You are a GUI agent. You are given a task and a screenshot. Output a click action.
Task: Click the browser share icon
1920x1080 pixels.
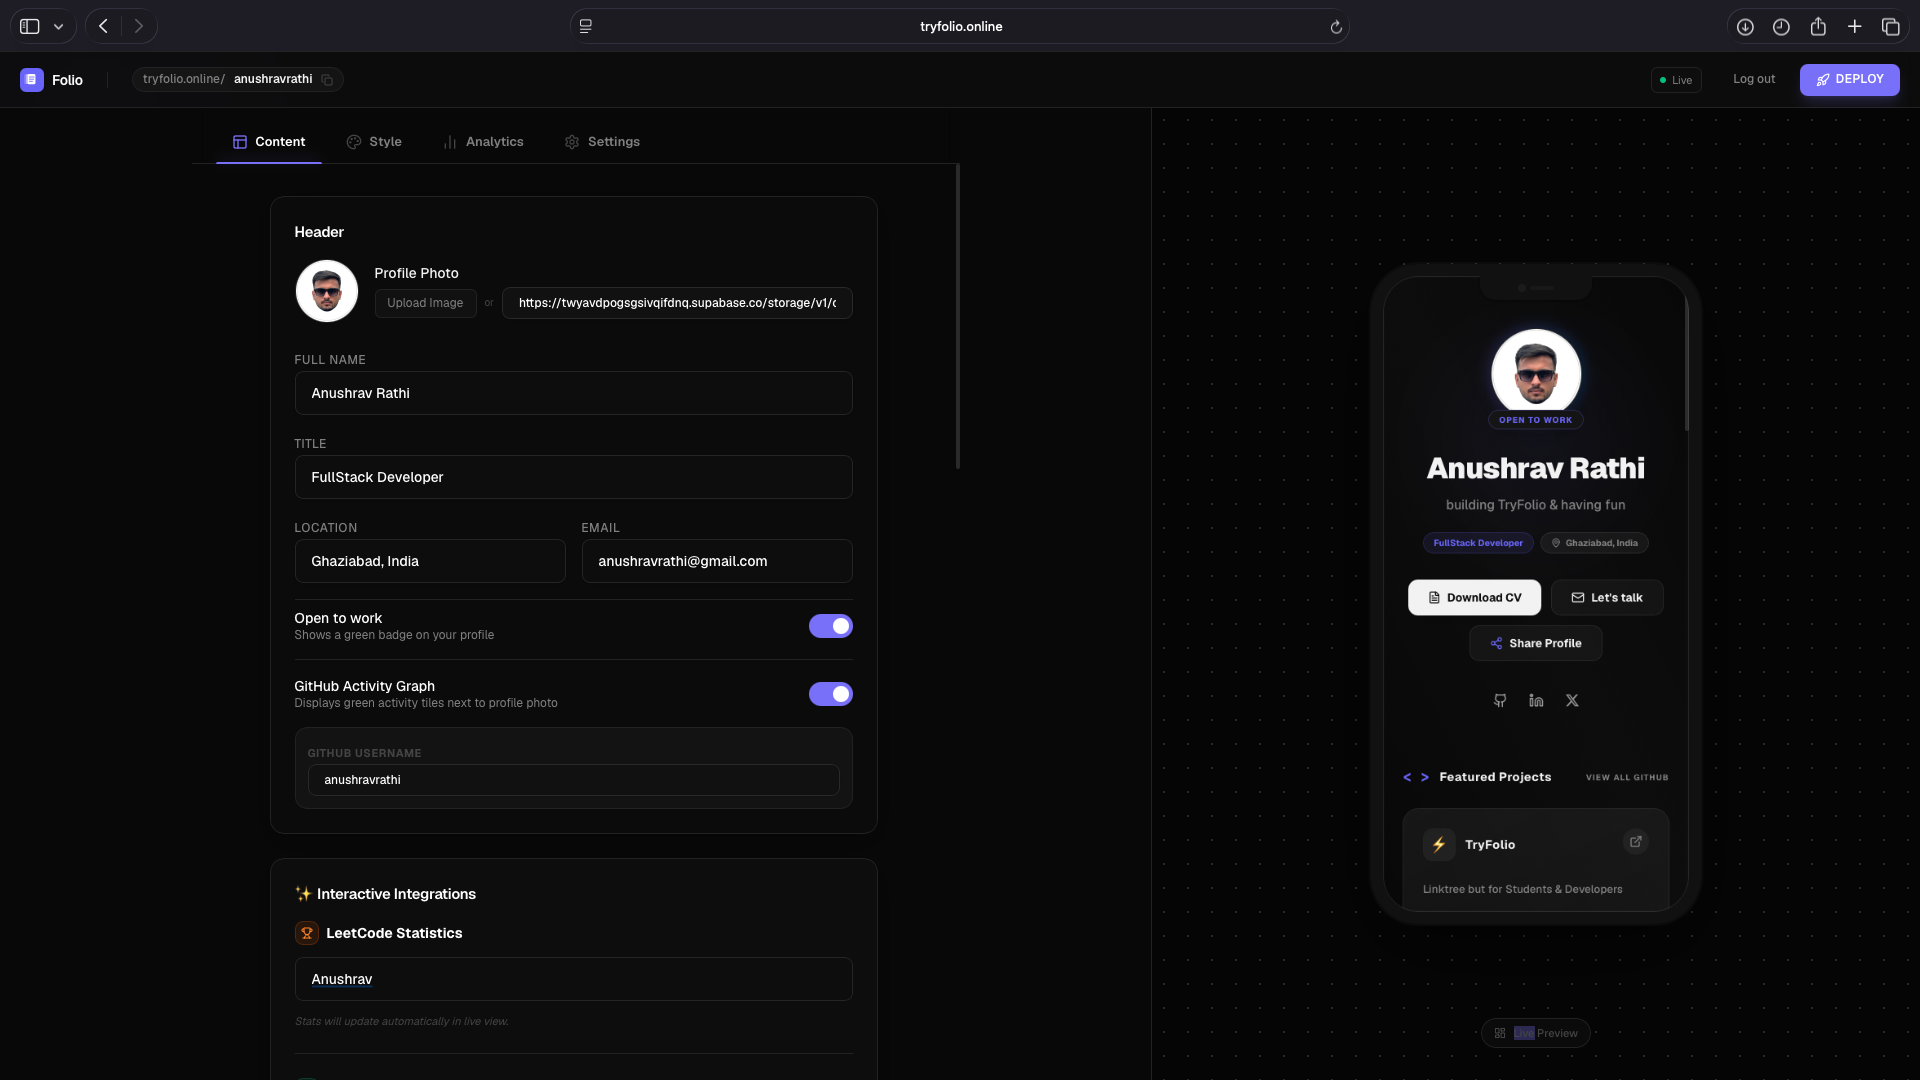(1818, 27)
